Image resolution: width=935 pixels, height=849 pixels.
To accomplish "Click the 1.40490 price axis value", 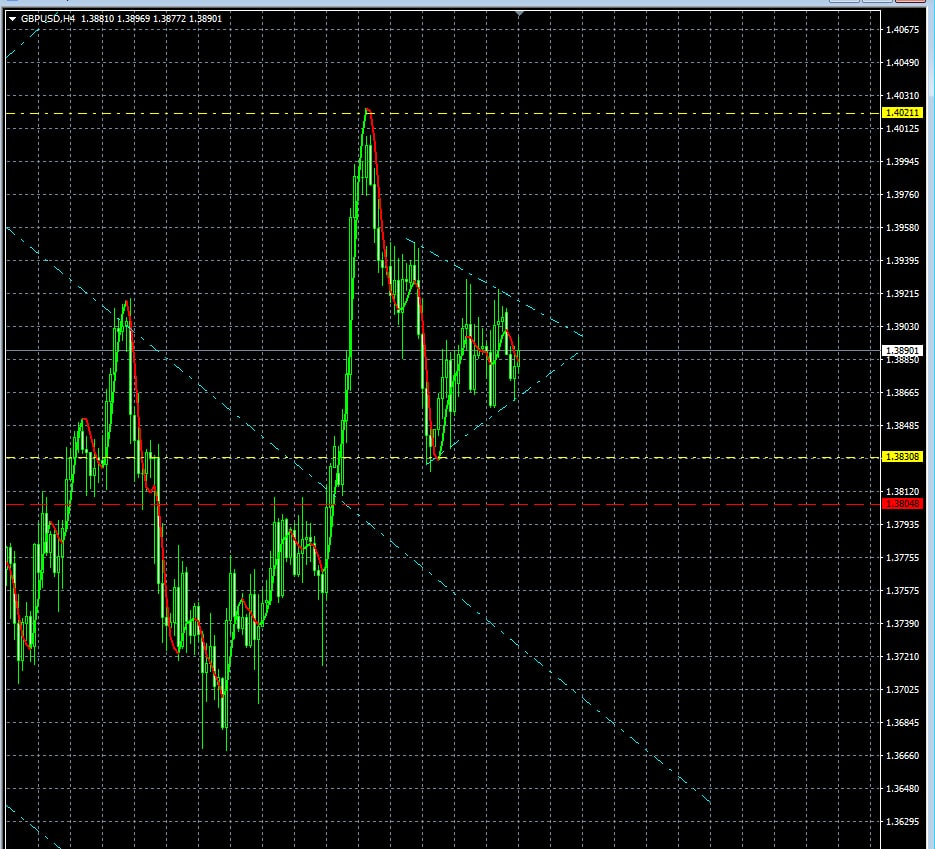I will 902,63.
